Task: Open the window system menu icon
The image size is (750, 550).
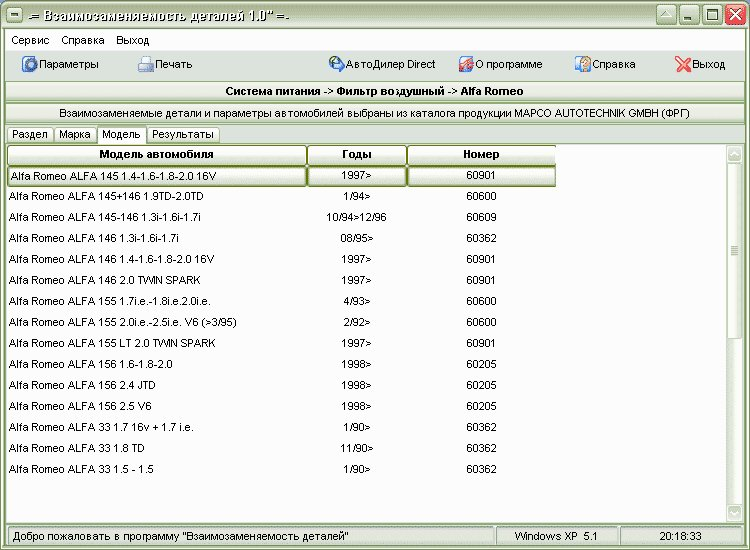Action: 14,15
